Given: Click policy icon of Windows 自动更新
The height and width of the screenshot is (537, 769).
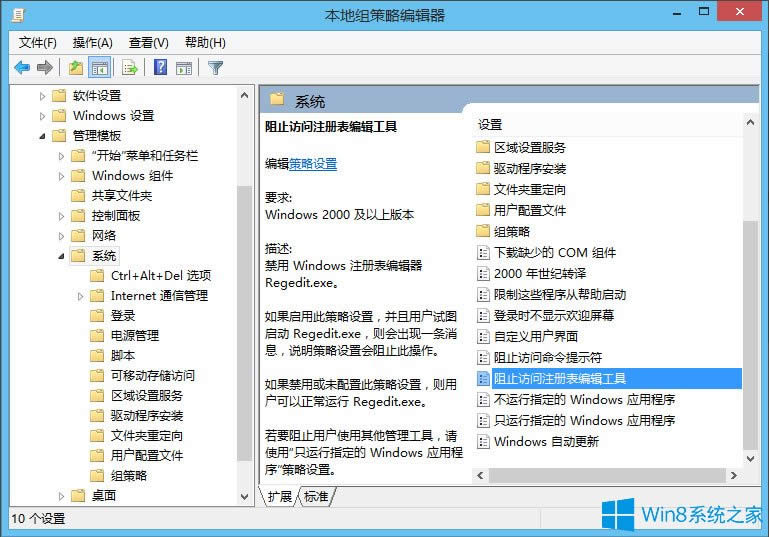Looking at the screenshot, I should (483, 441).
